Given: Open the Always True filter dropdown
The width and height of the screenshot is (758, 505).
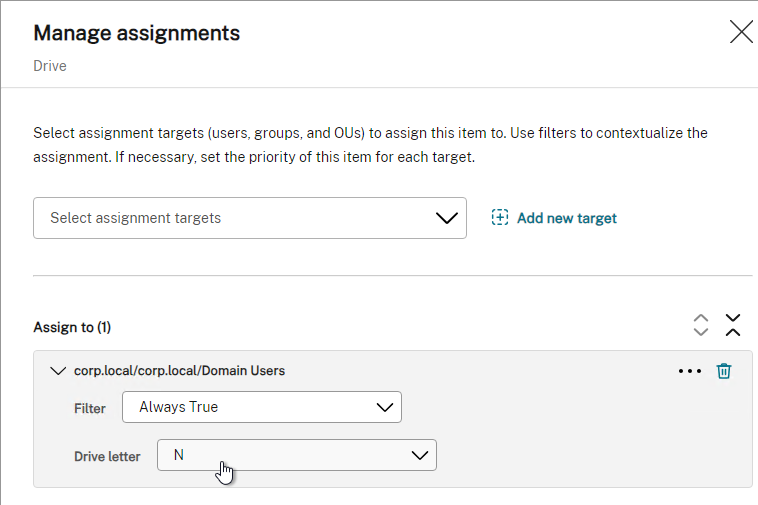Looking at the screenshot, I should 262,407.
